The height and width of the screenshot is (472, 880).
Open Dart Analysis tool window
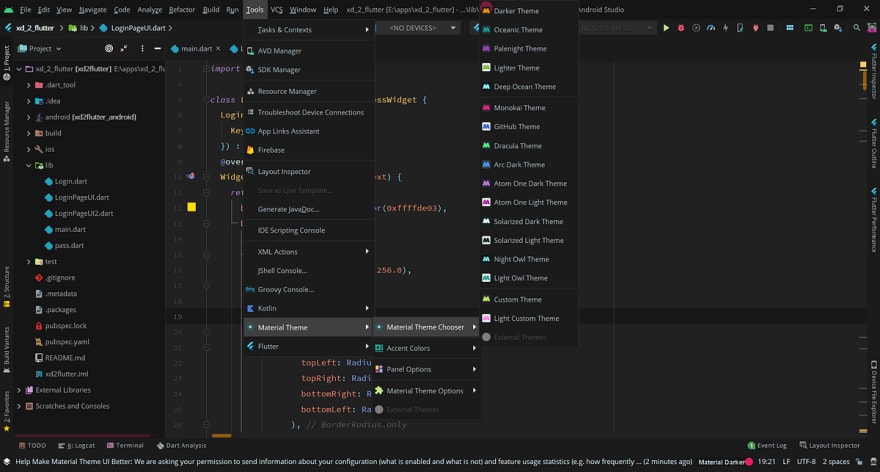[181, 446]
